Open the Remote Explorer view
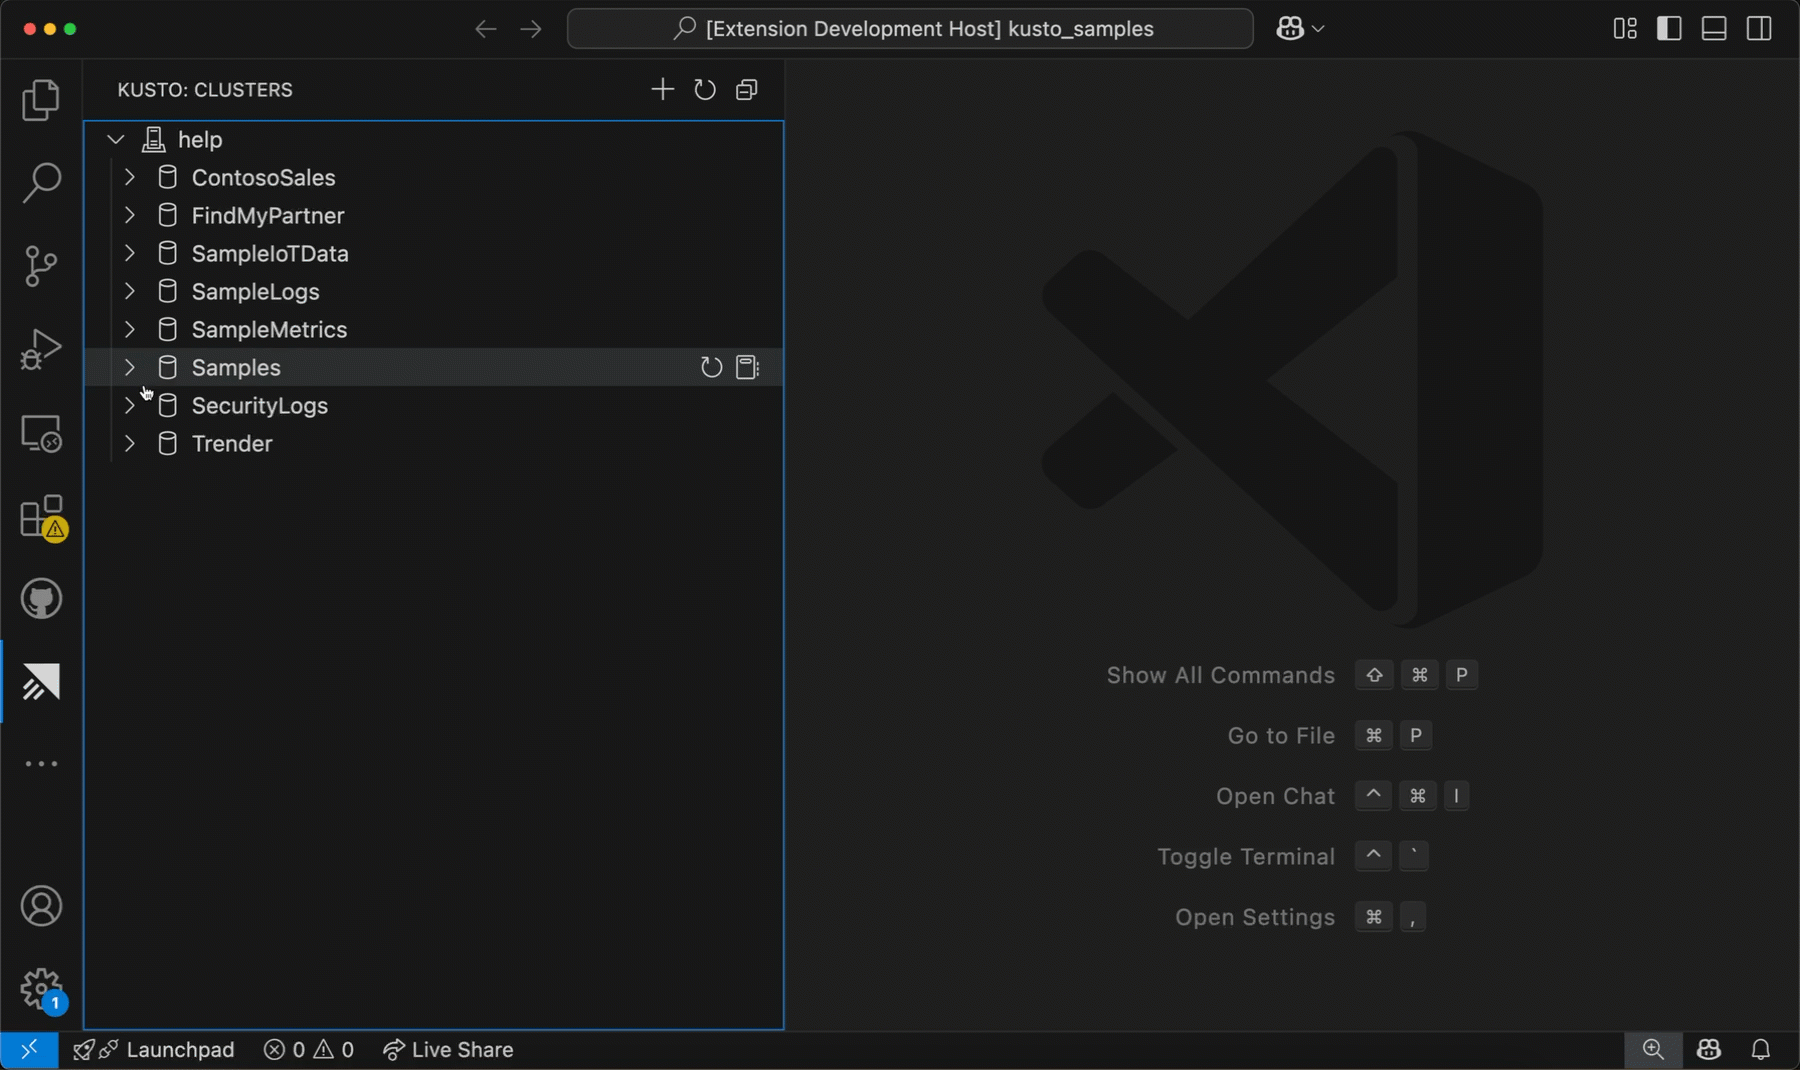 (41, 433)
